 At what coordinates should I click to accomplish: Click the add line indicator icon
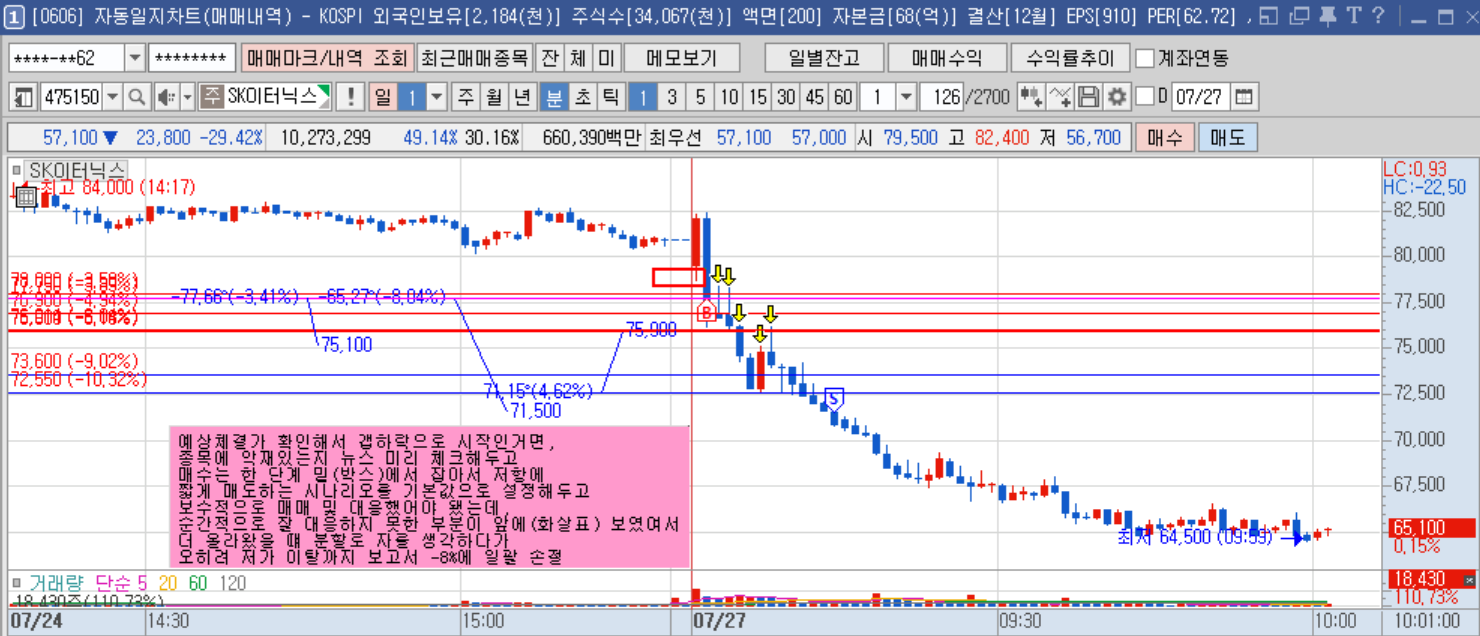click(1061, 97)
